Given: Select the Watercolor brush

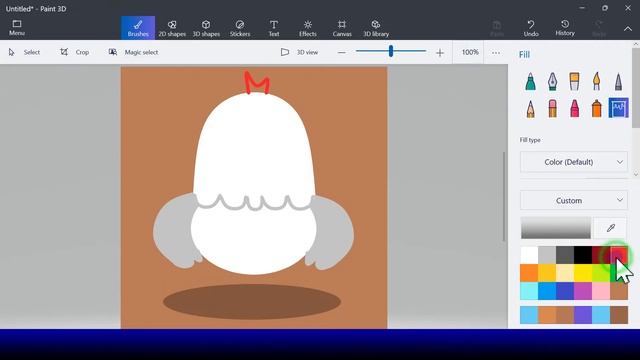Looking at the screenshot, I should click(596, 81).
